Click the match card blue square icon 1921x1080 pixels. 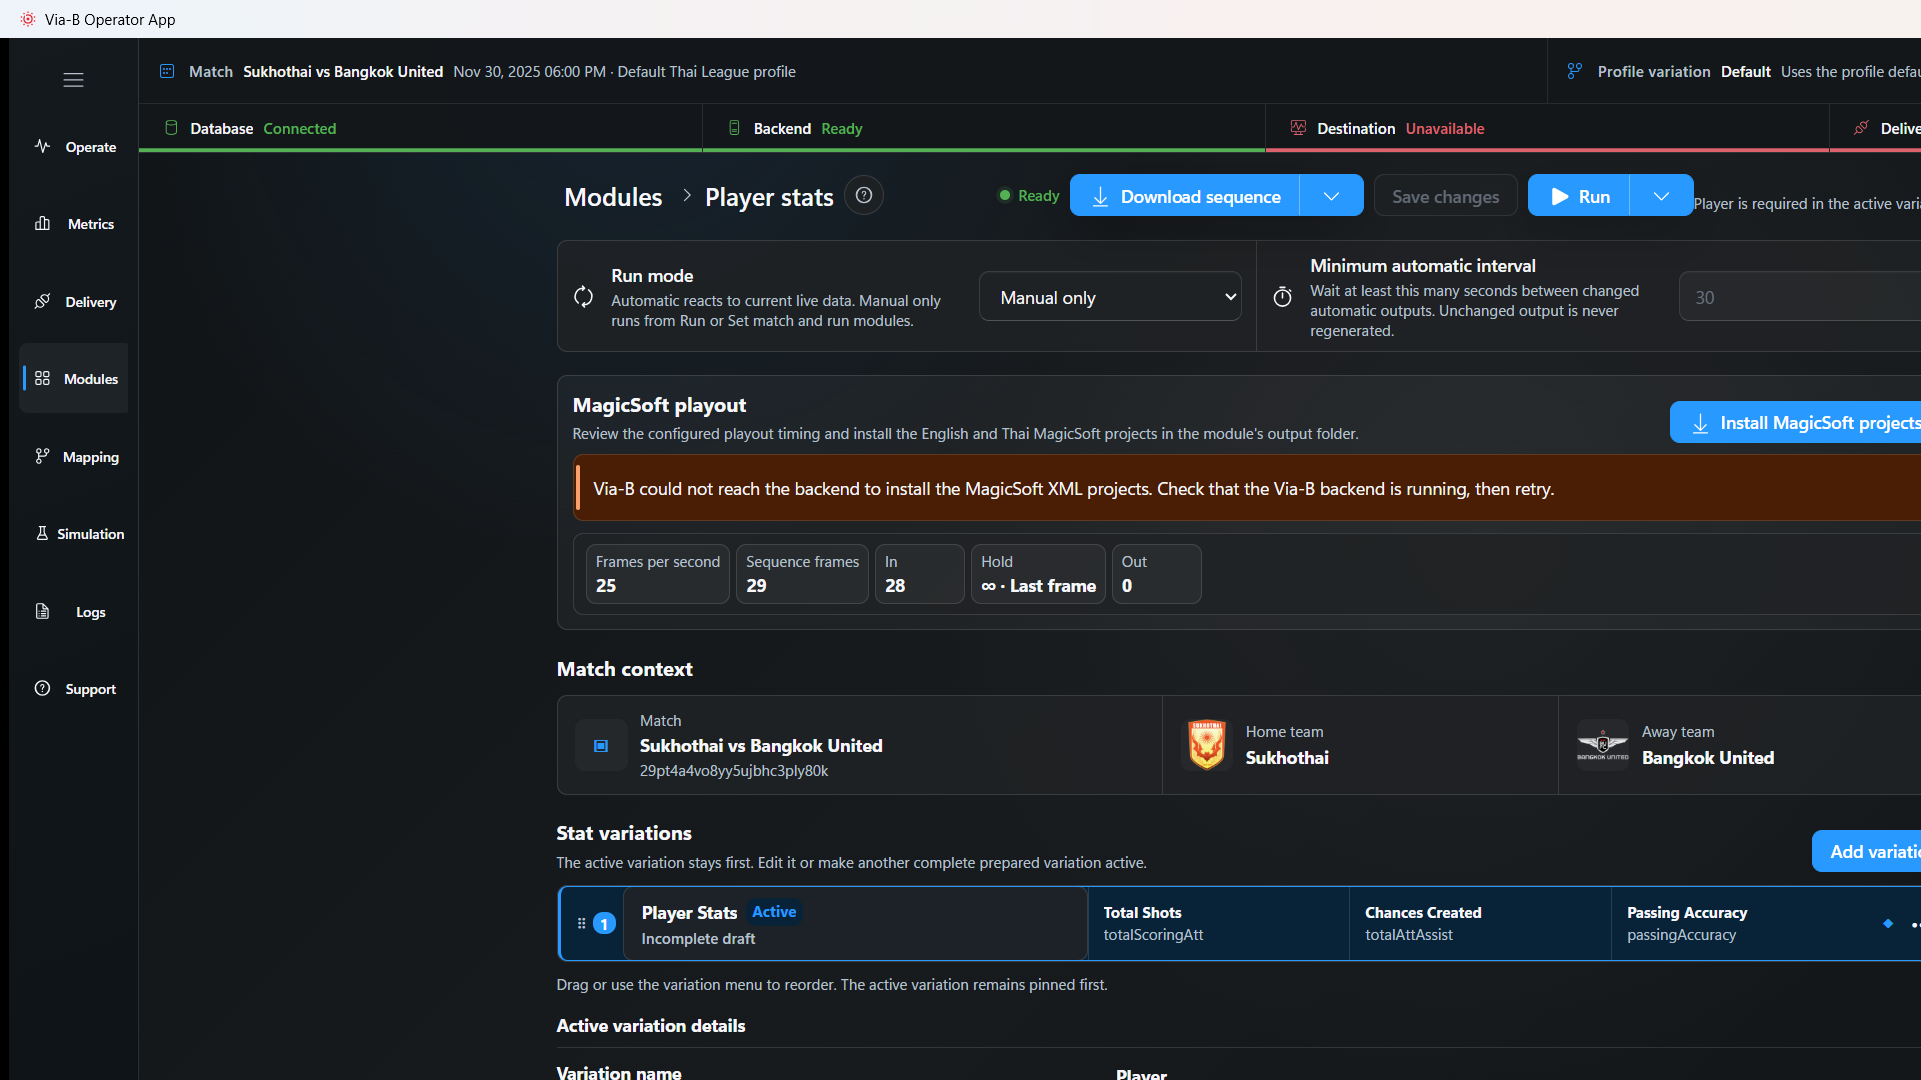click(601, 746)
